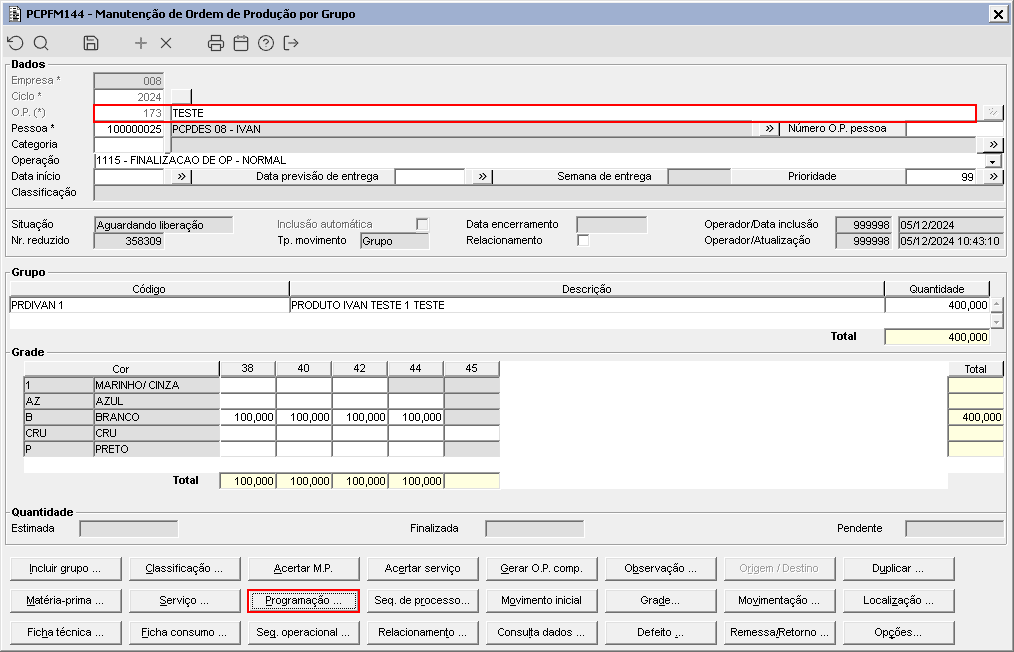Open lookup beside Data previsão de entrega
The height and width of the screenshot is (652, 1014).
[481, 177]
